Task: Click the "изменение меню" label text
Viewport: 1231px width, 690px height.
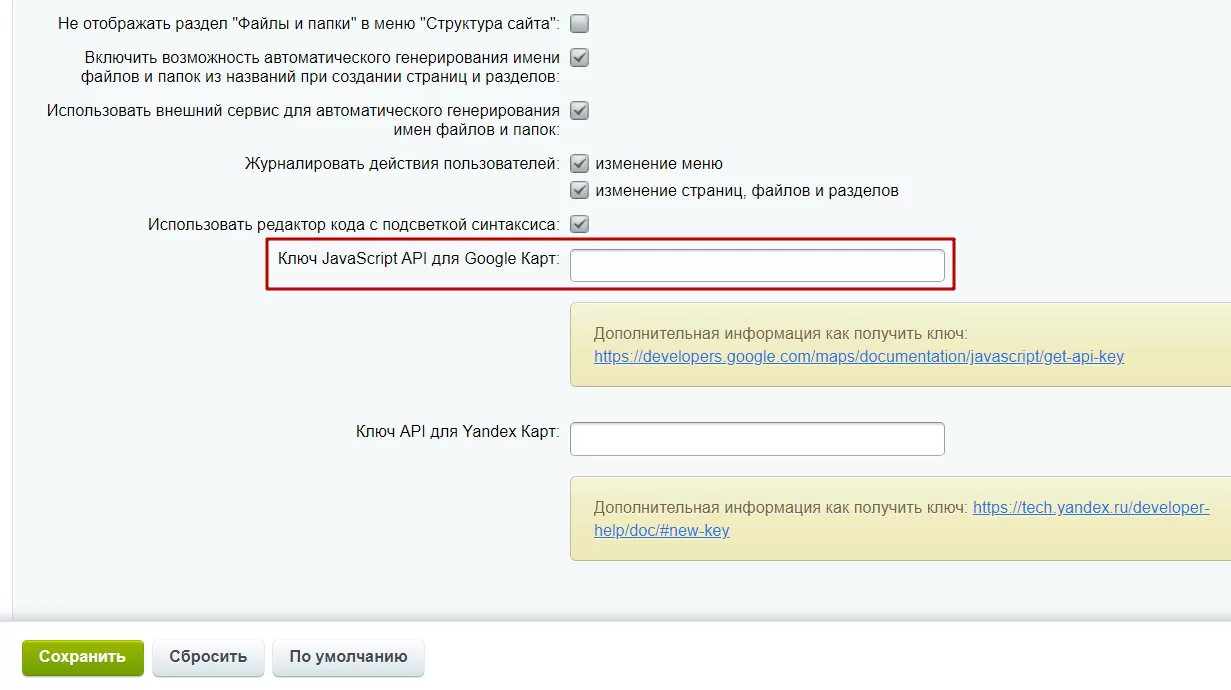Action: (659, 163)
